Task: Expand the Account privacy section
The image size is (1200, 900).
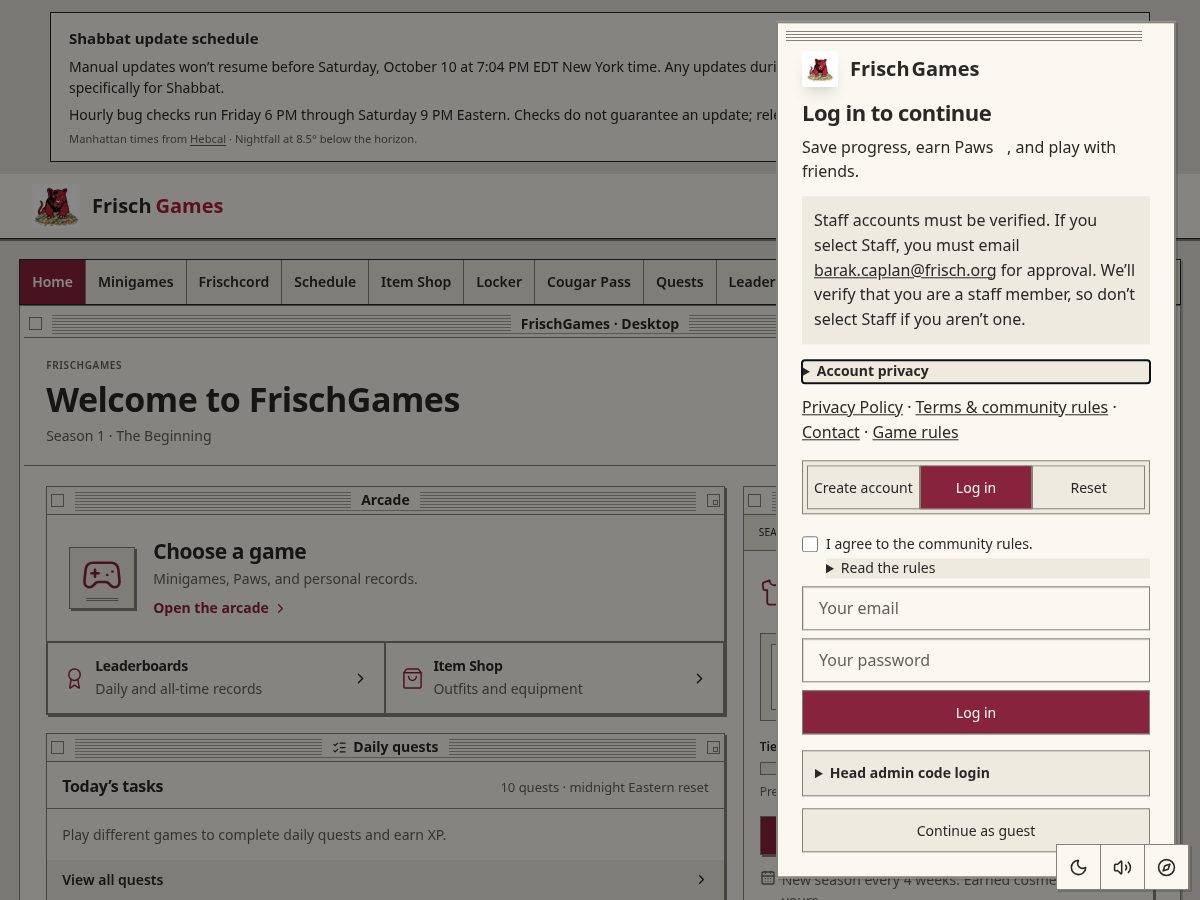Action: pos(976,371)
